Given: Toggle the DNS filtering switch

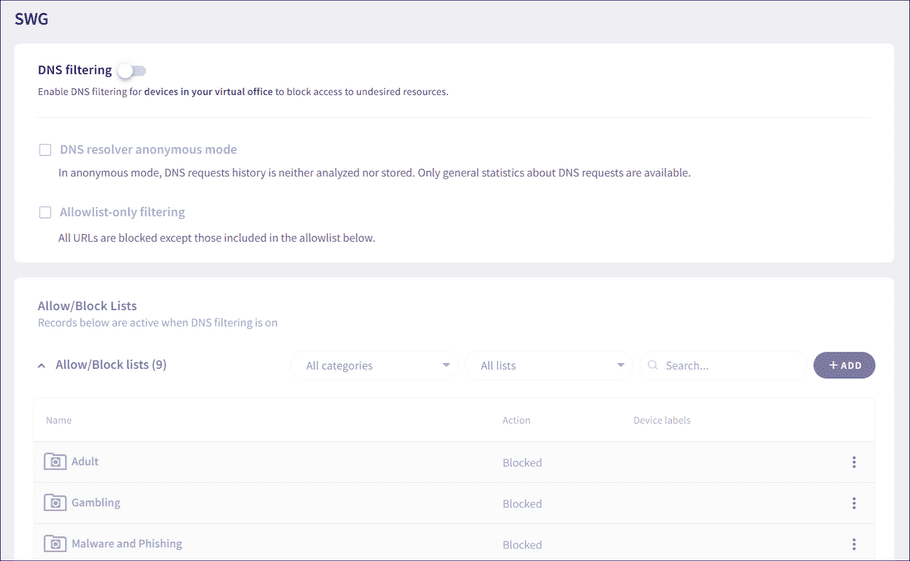Looking at the screenshot, I should [x=132, y=71].
